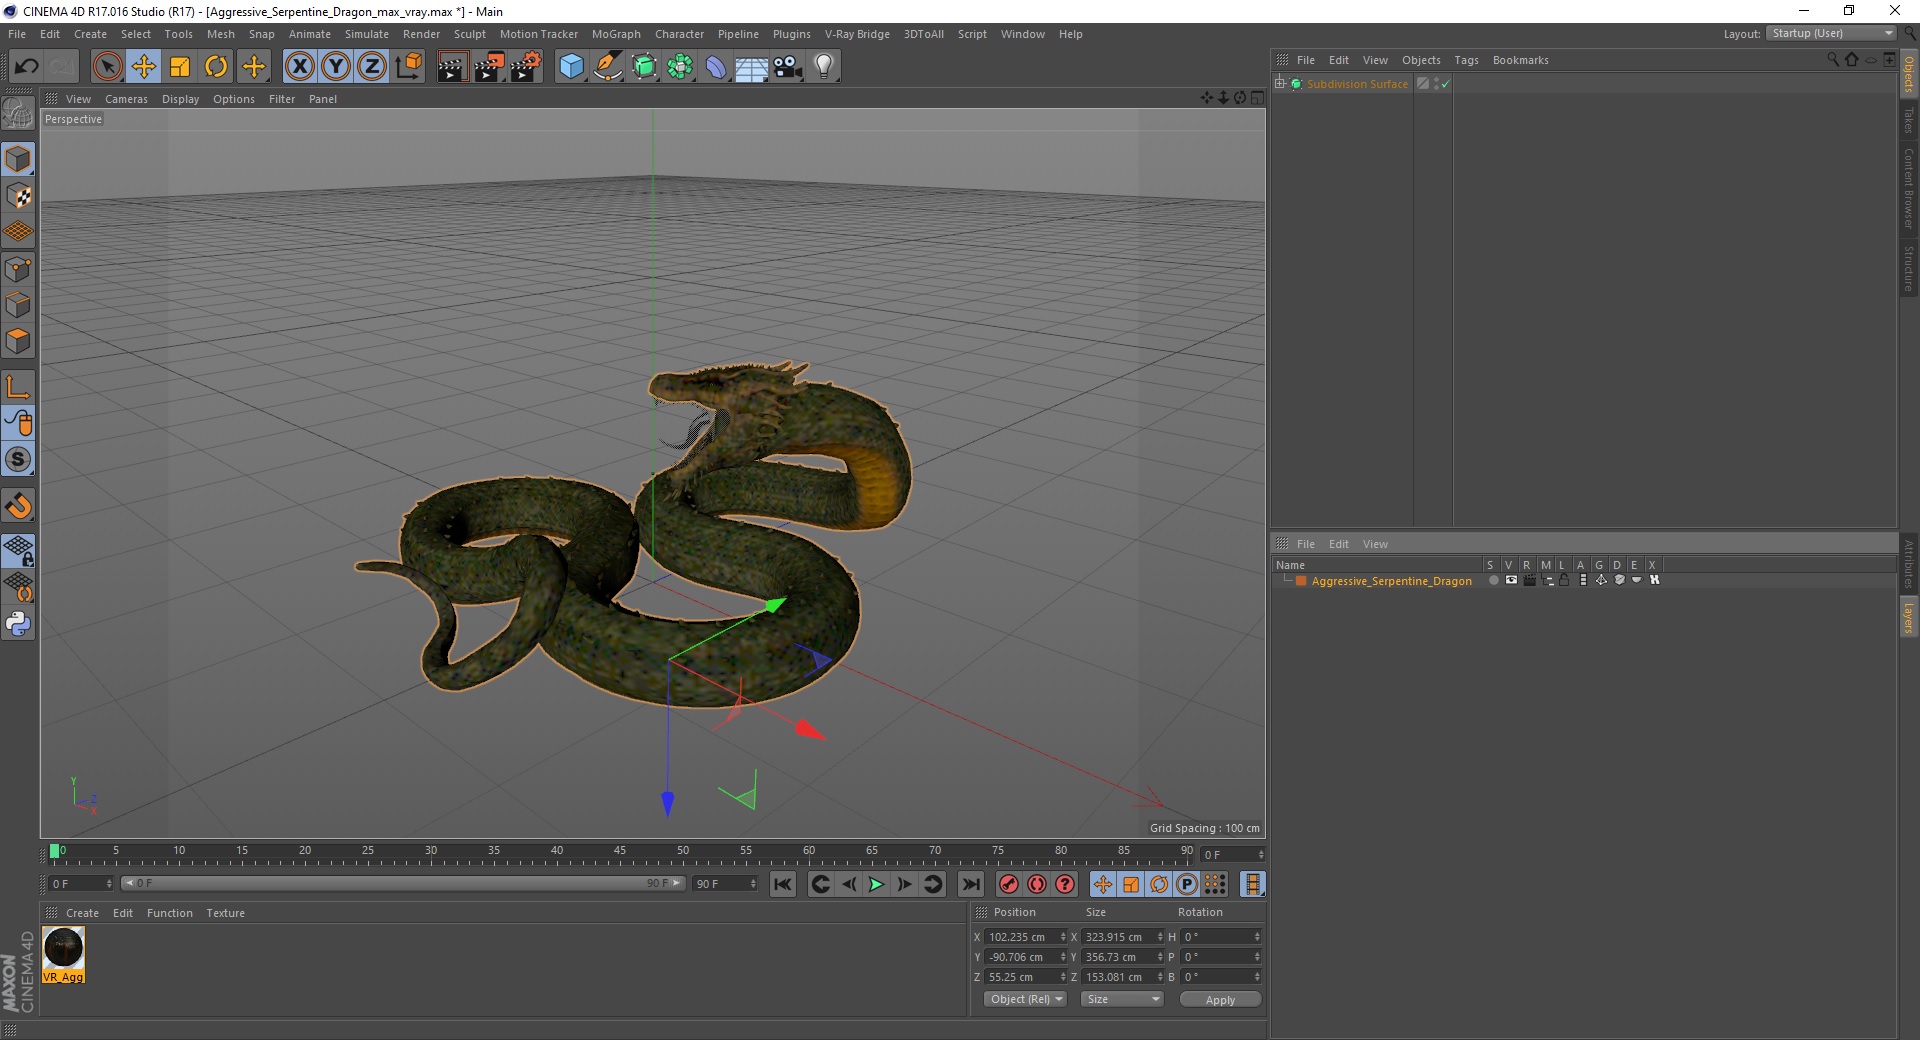The height and width of the screenshot is (1040, 1920).
Task: Play animation forward
Action: pos(876,884)
